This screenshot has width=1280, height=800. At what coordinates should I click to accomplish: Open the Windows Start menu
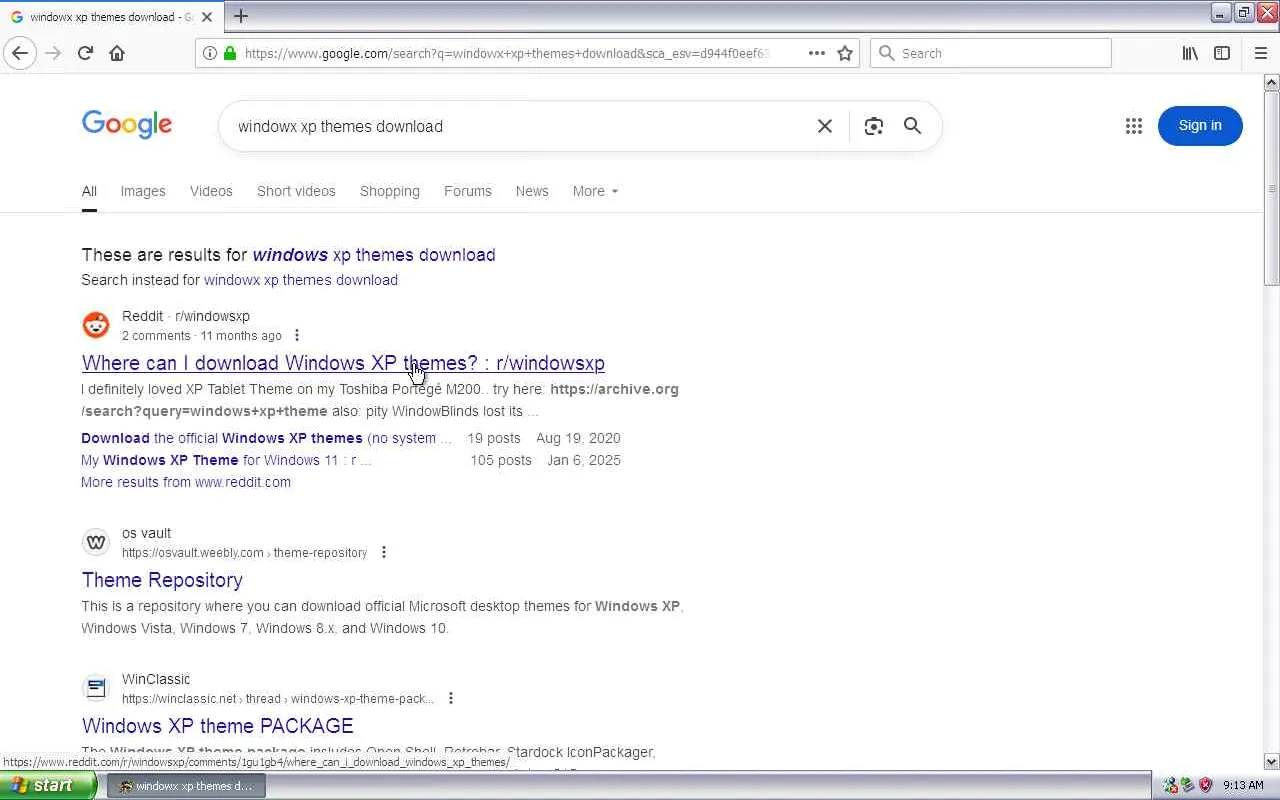pyautogui.click(x=47, y=785)
